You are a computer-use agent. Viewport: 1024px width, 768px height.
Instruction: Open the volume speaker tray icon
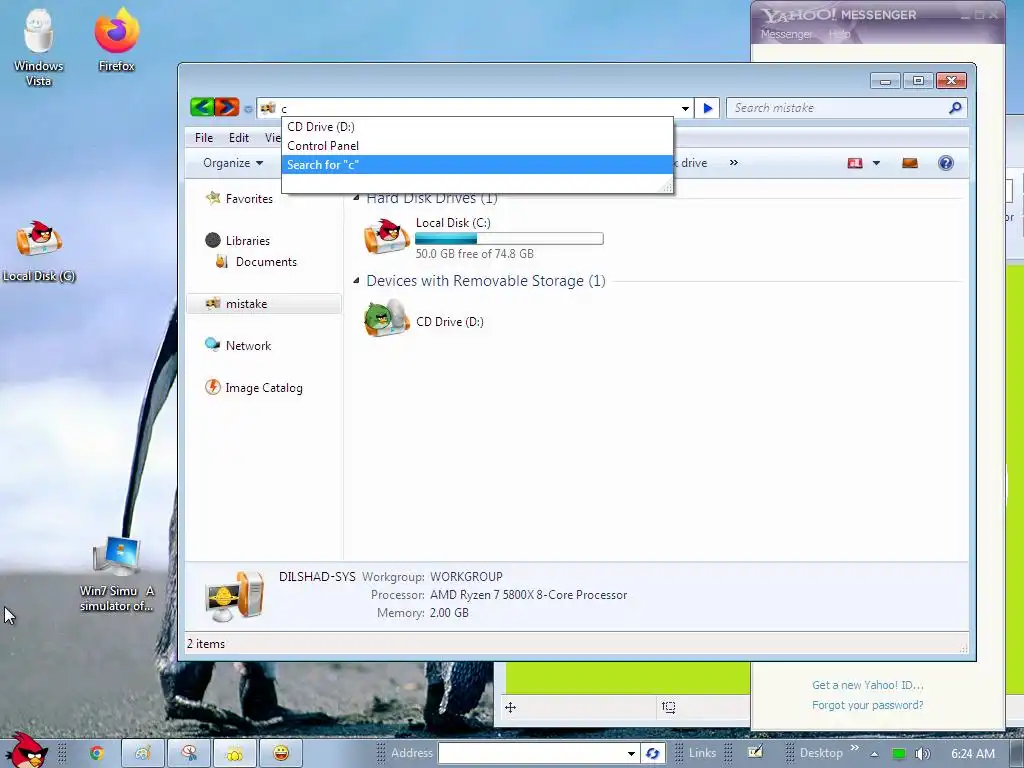922,754
